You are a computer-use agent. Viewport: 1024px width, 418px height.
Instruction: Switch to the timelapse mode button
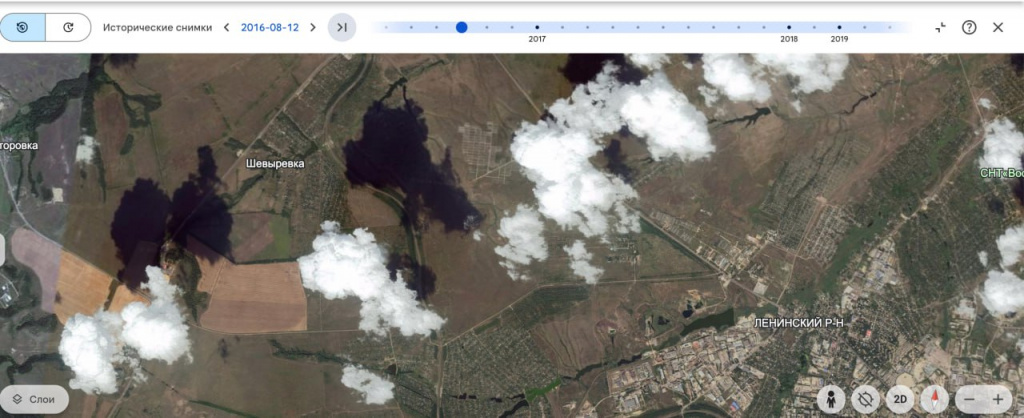(x=68, y=27)
